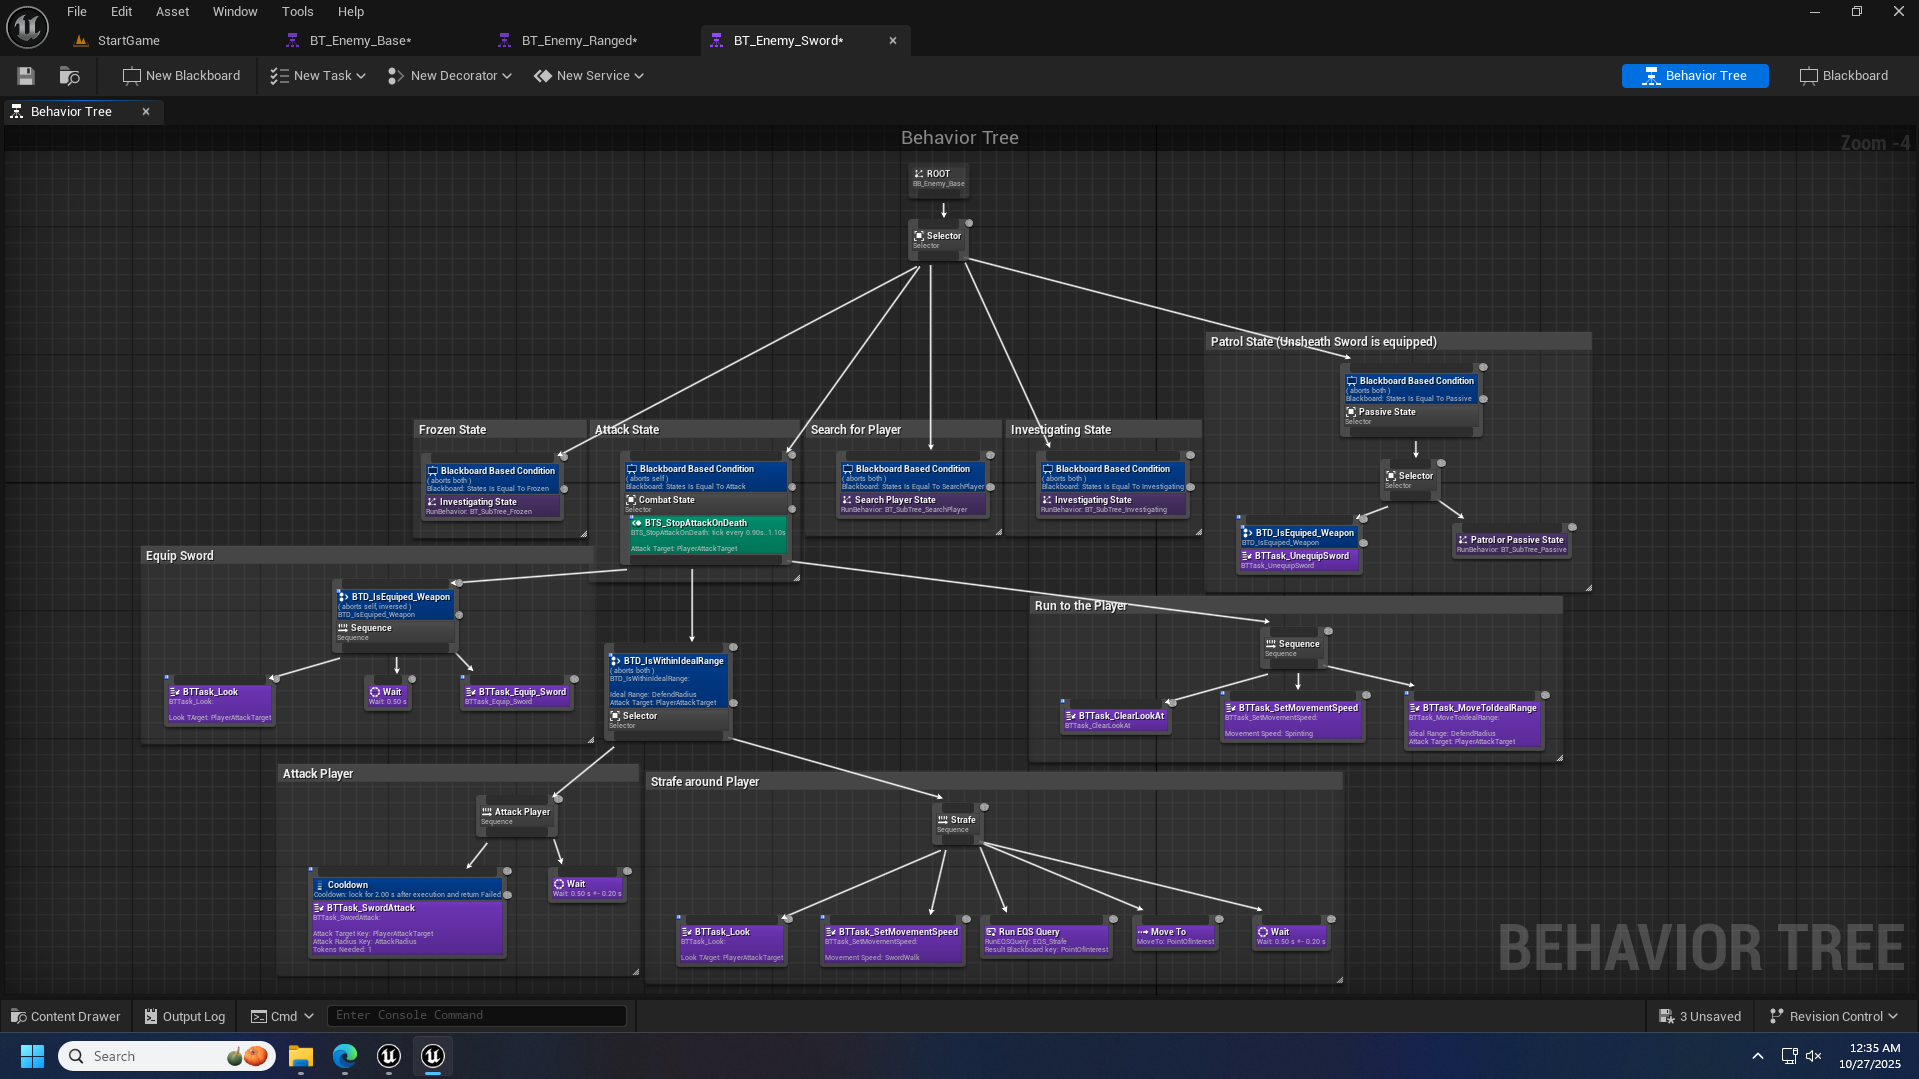Select the Strafe sequence node
Screen dimensions: 1919x1079
tap(956, 824)
